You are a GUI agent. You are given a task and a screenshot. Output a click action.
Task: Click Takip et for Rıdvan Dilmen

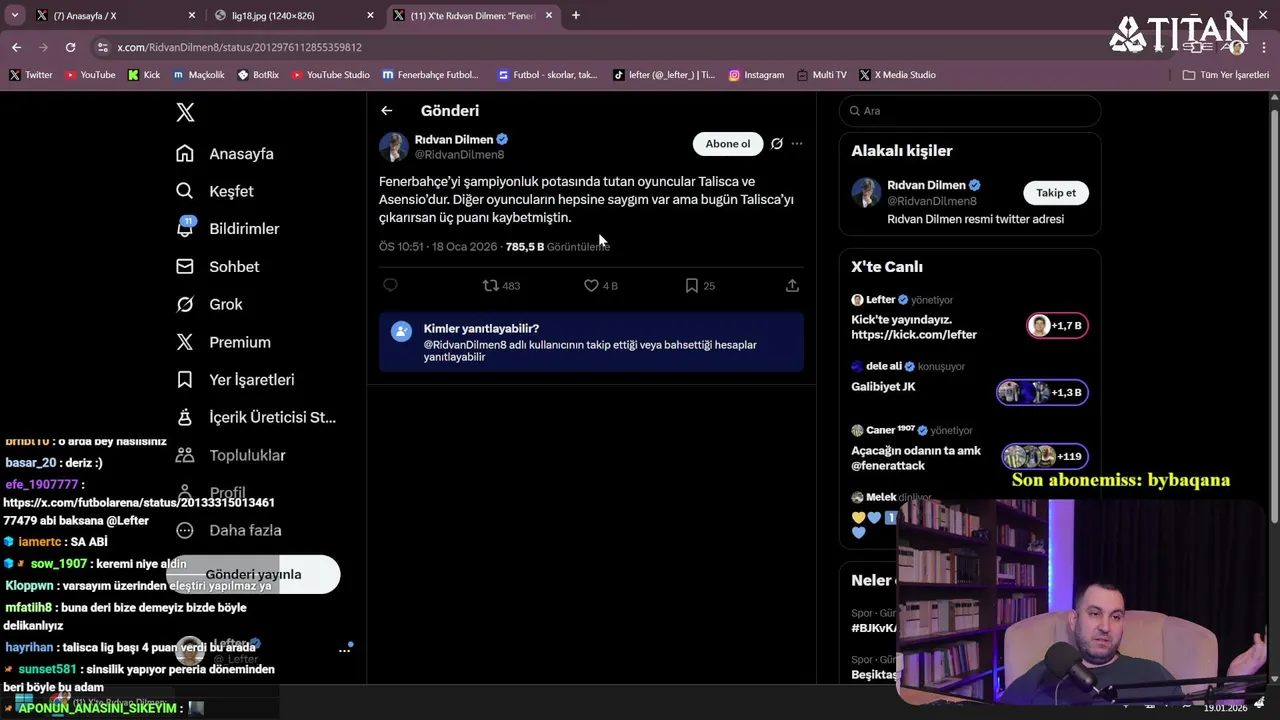[x=1056, y=193]
